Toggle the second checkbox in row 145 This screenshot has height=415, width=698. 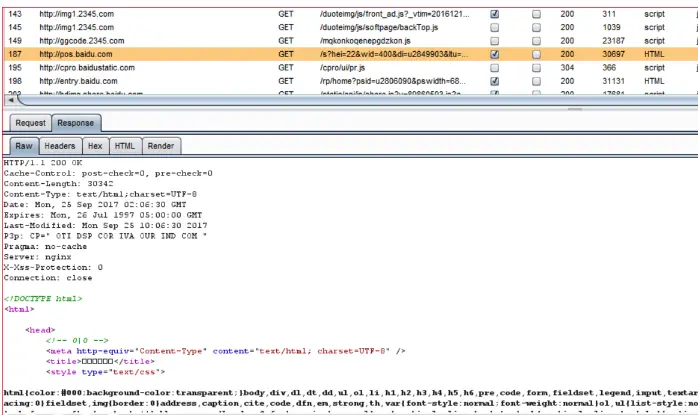(536, 28)
